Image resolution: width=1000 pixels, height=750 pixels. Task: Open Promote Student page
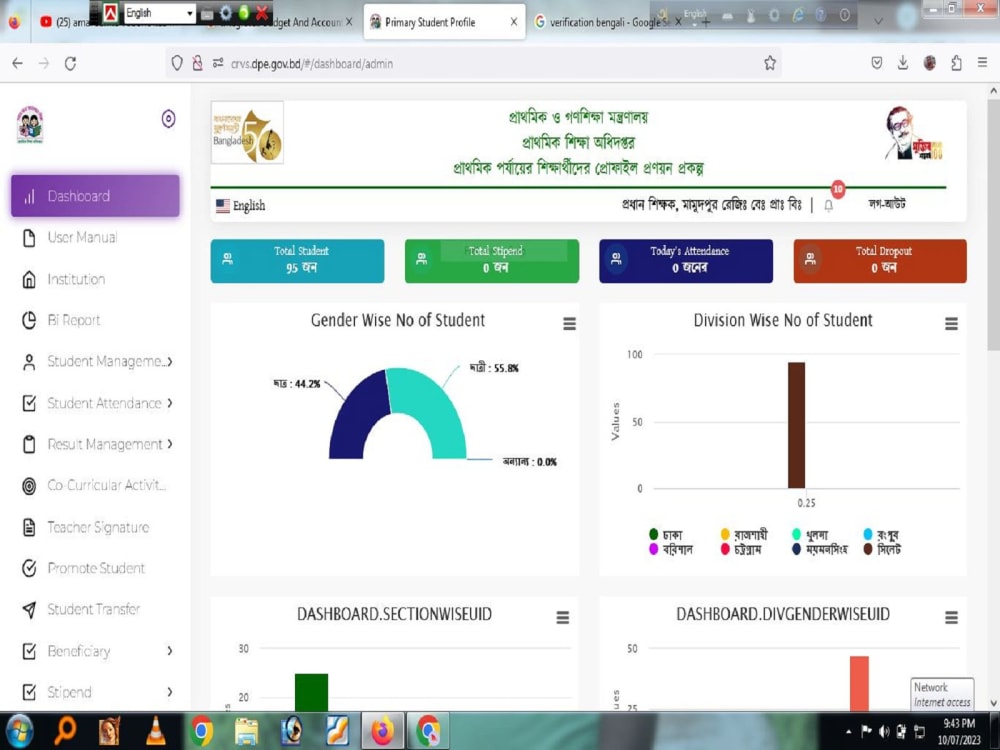pos(96,568)
